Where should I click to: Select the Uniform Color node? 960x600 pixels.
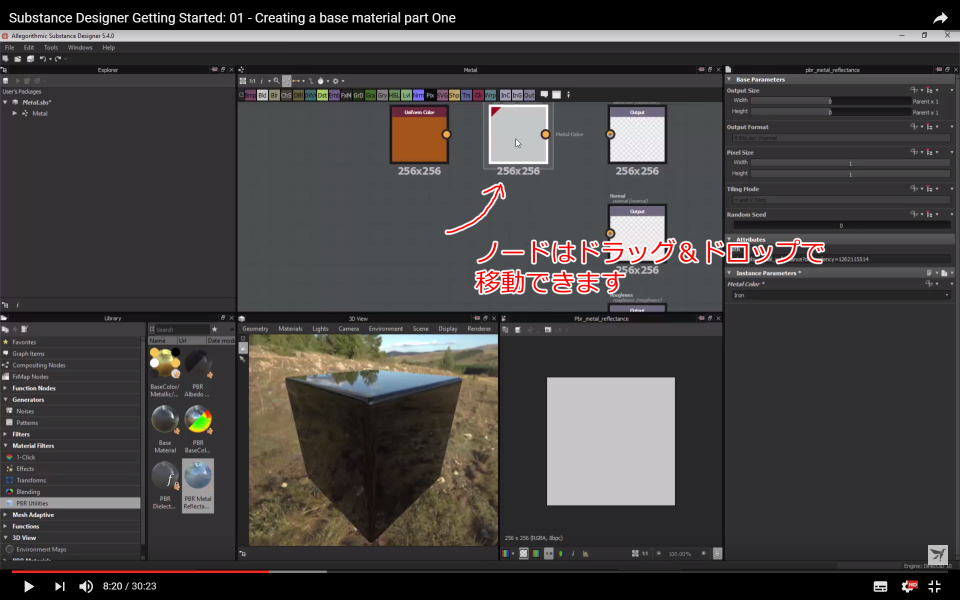point(419,135)
